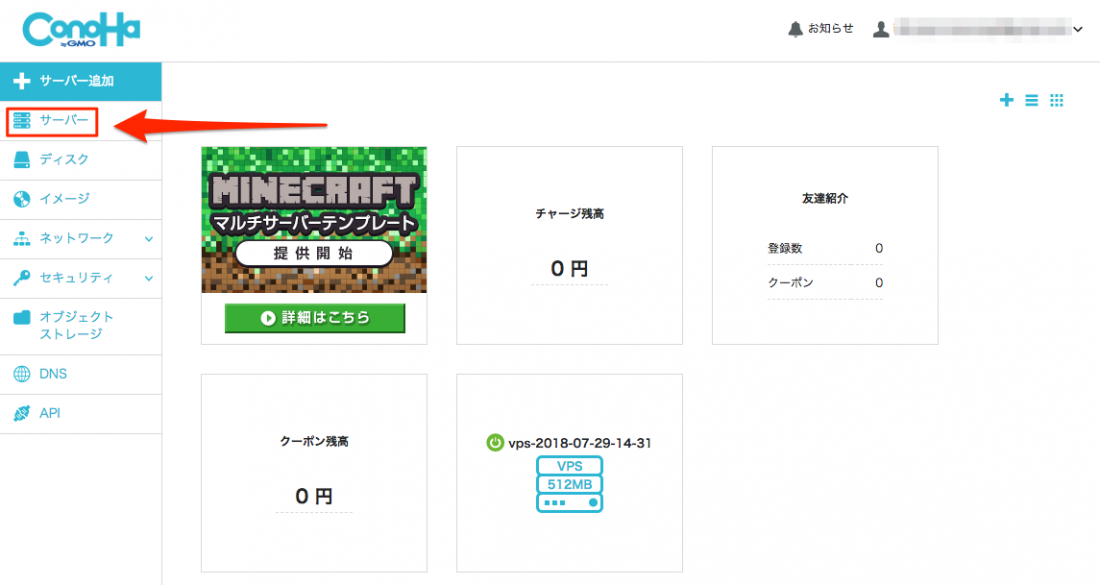Open the account dropdown arrow

(1078, 29)
